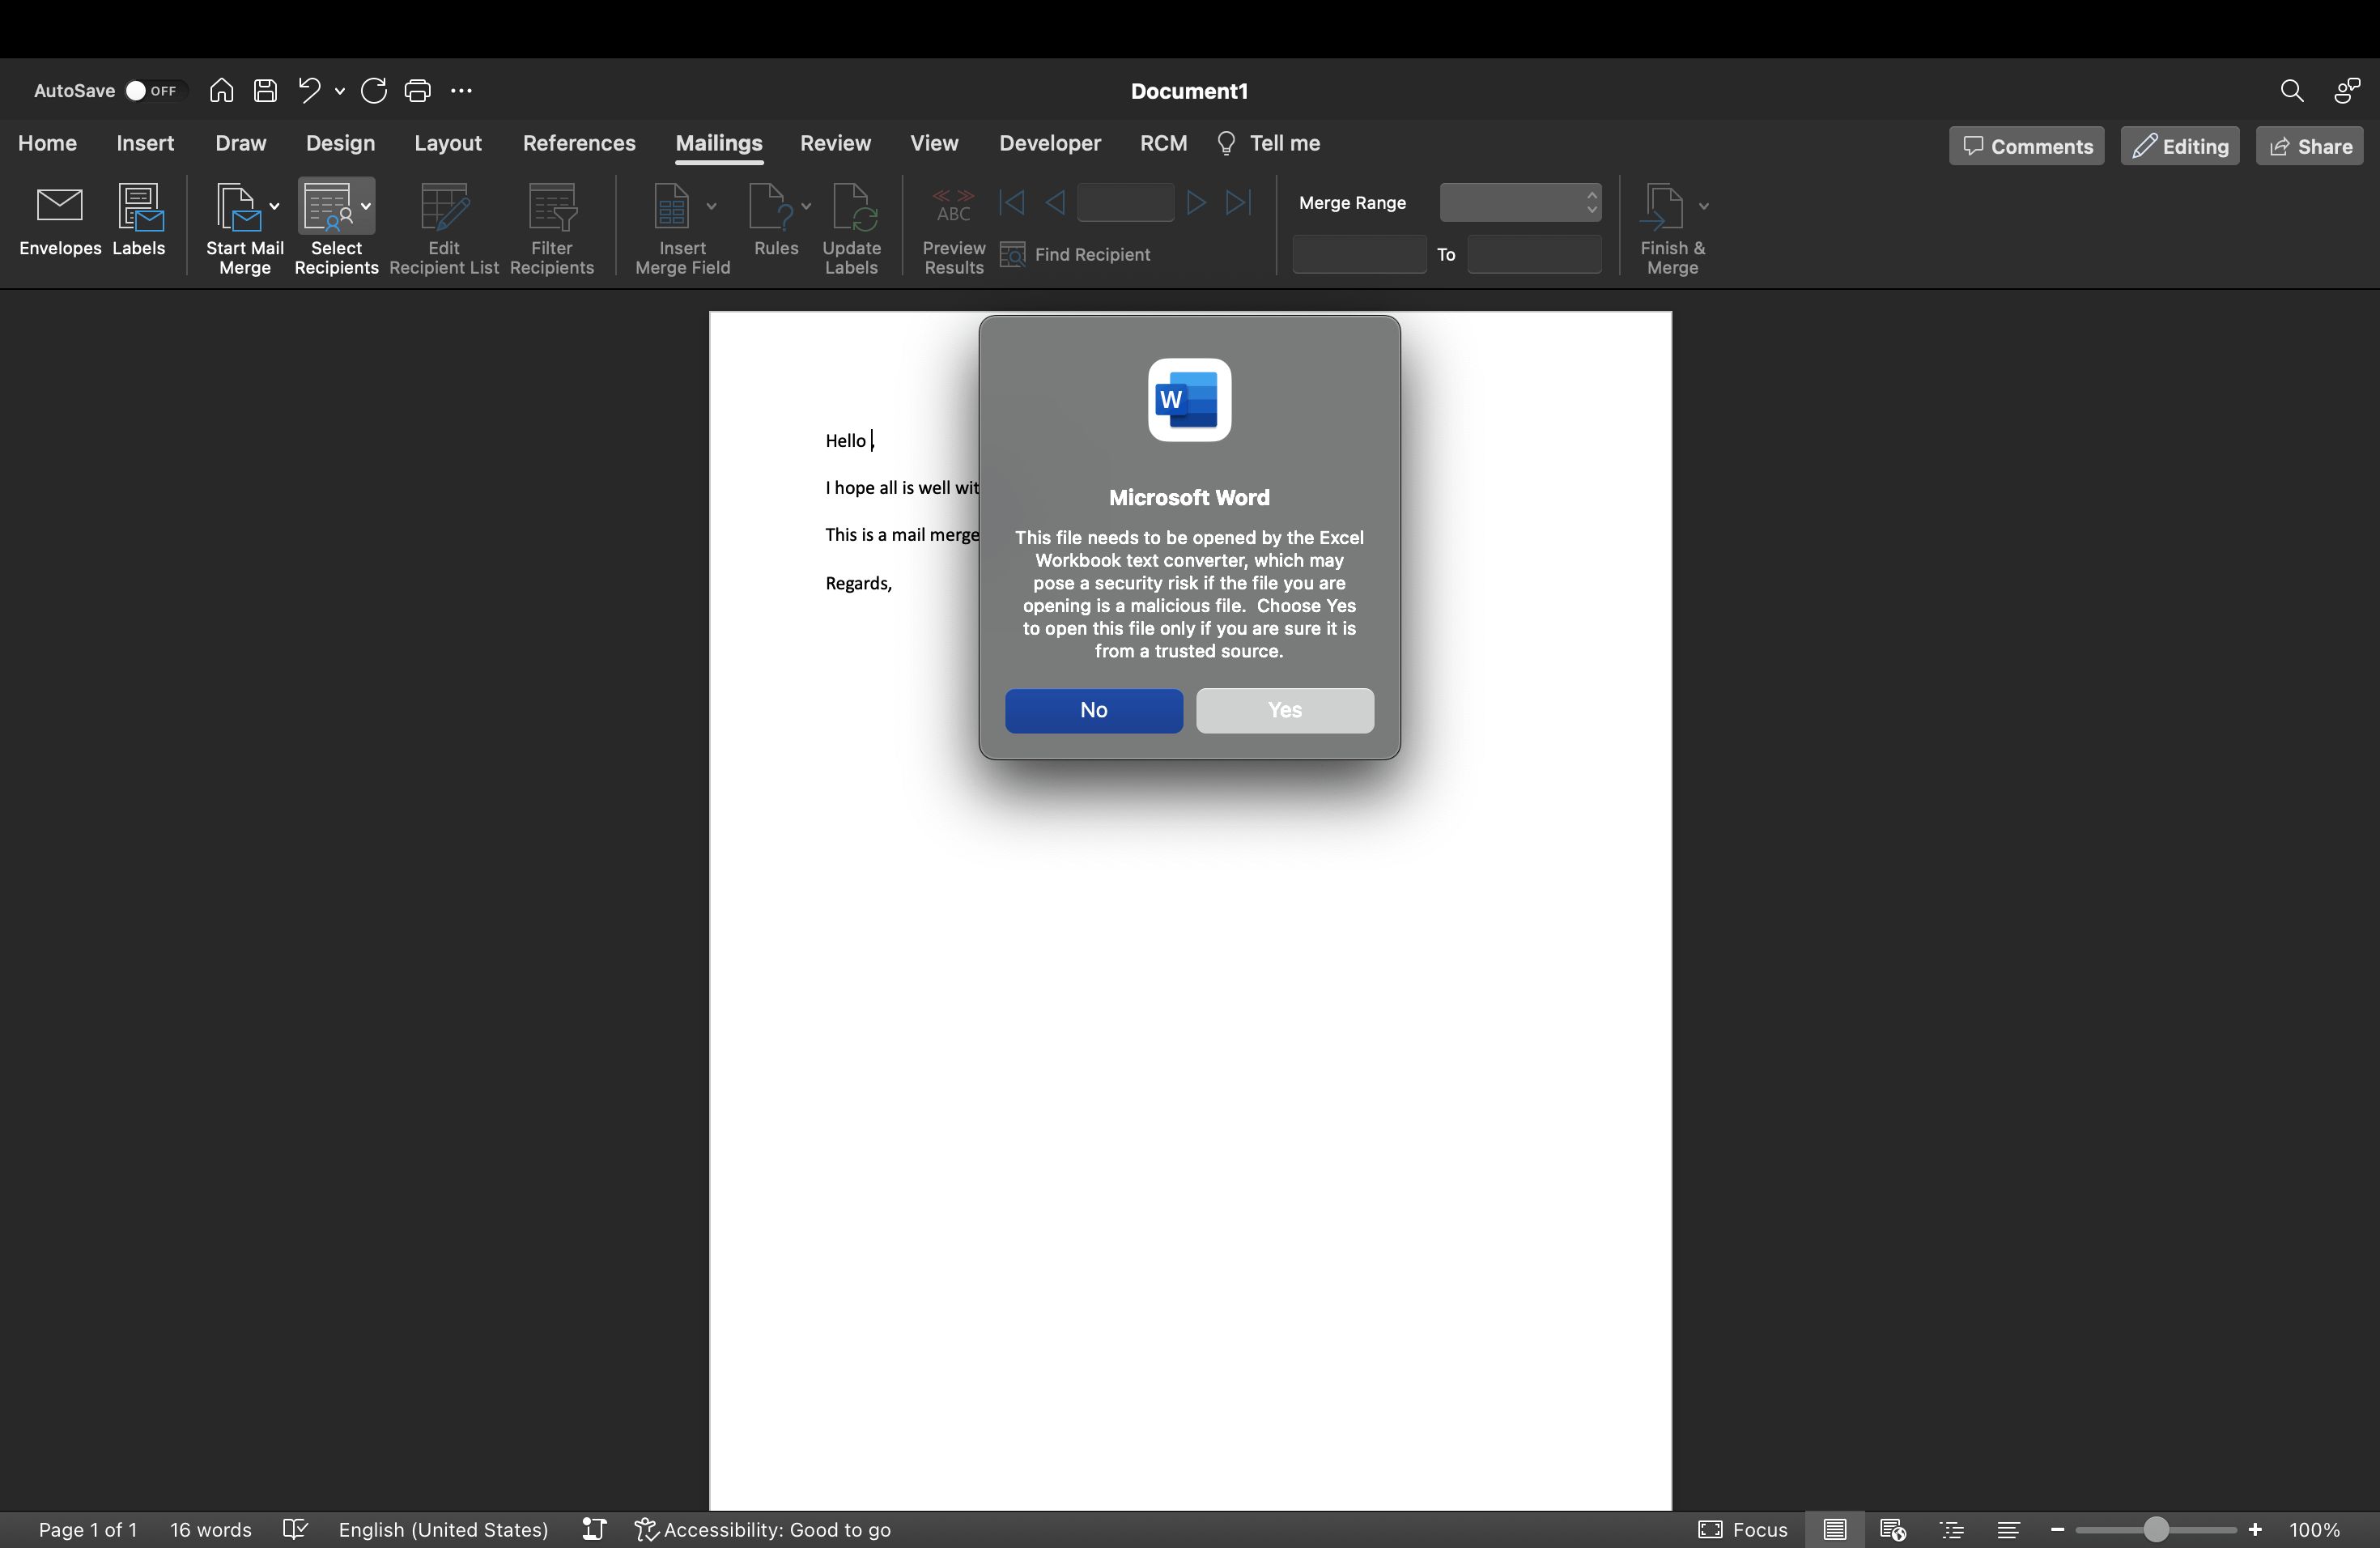Click the Save icon in title bar
The height and width of the screenshot is (1548, 2380).
click(265, 91)
